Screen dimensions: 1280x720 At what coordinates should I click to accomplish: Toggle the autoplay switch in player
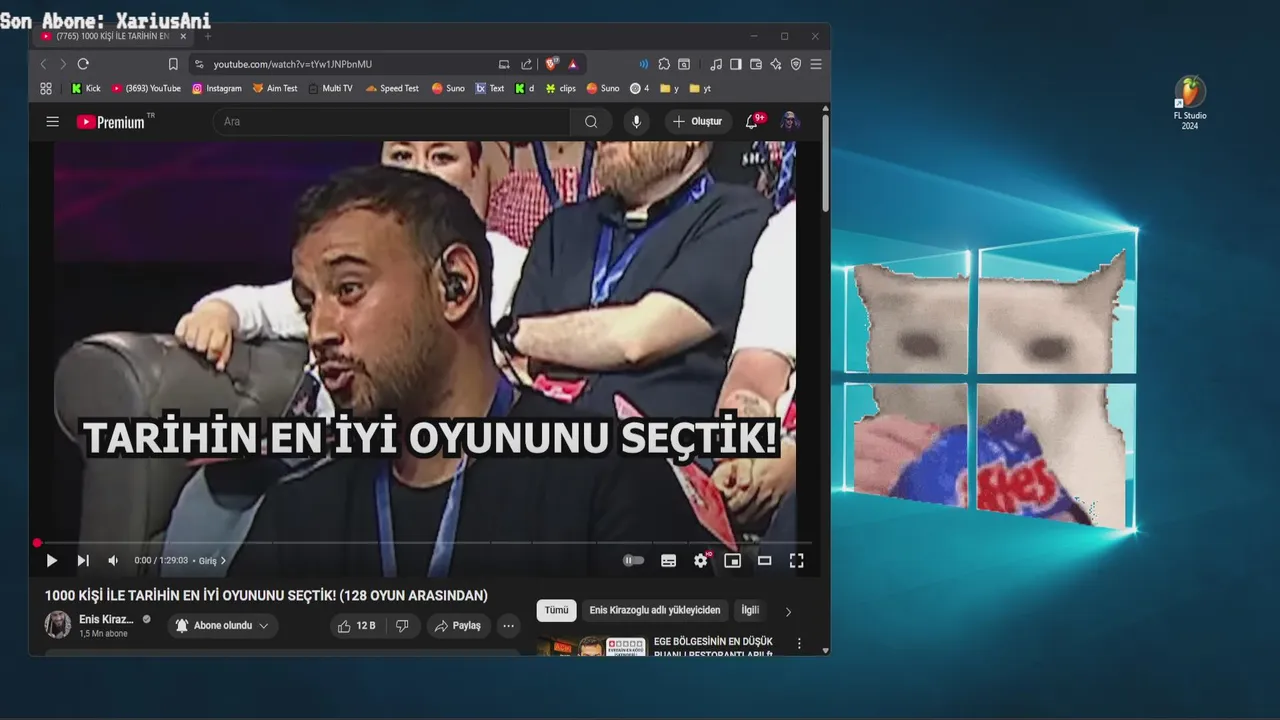coord(634,561)
